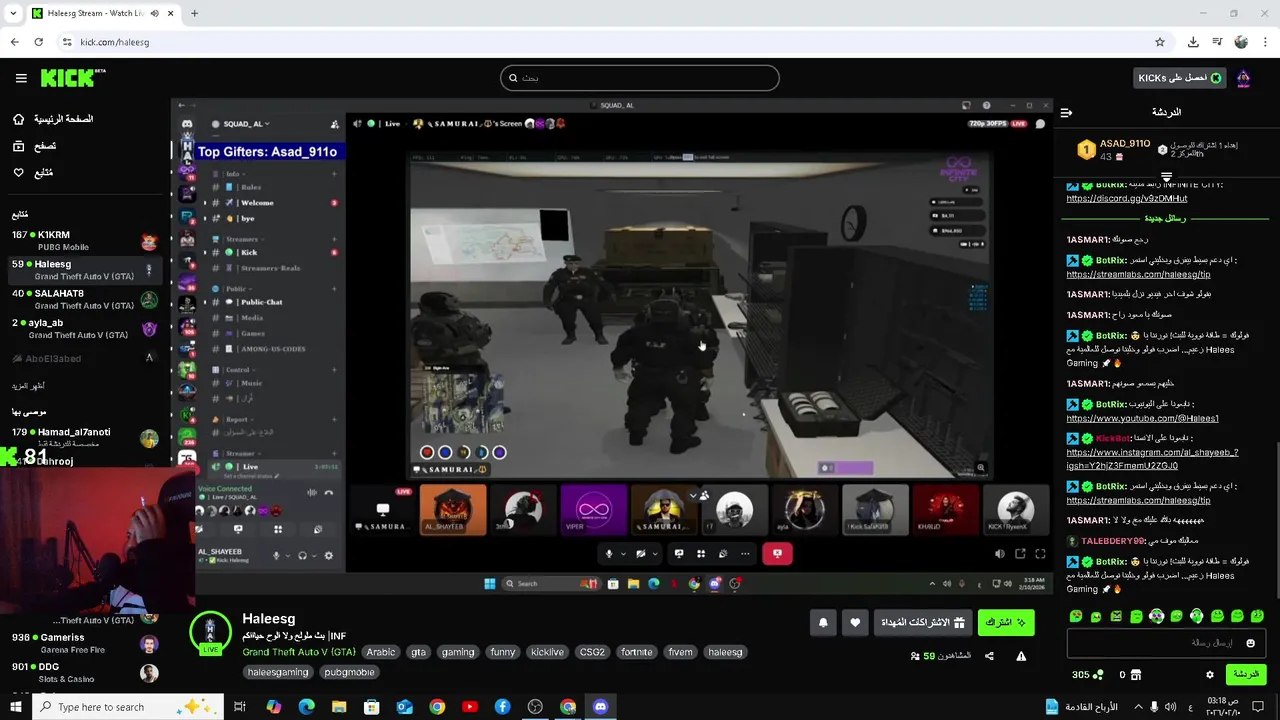This screenshot has height=720, width=1280.
Task: Click the Get KICKs button
Action: pos(1179,78)
